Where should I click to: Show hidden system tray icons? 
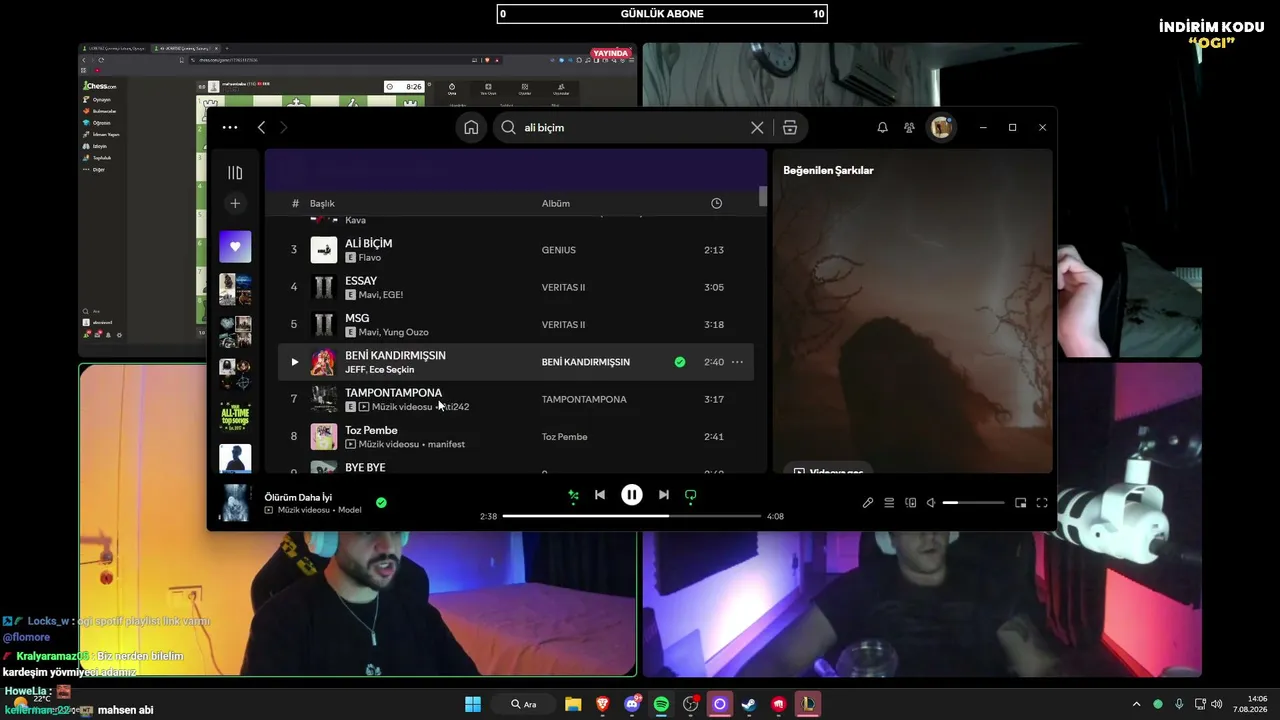point(1136,704)
